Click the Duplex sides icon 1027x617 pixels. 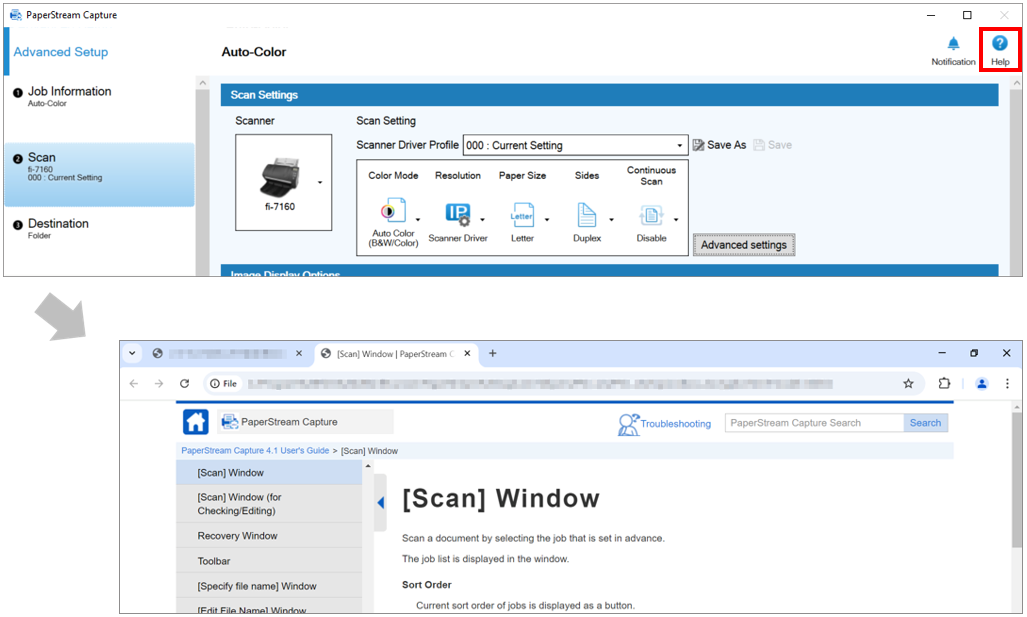(x=586, y=215)
